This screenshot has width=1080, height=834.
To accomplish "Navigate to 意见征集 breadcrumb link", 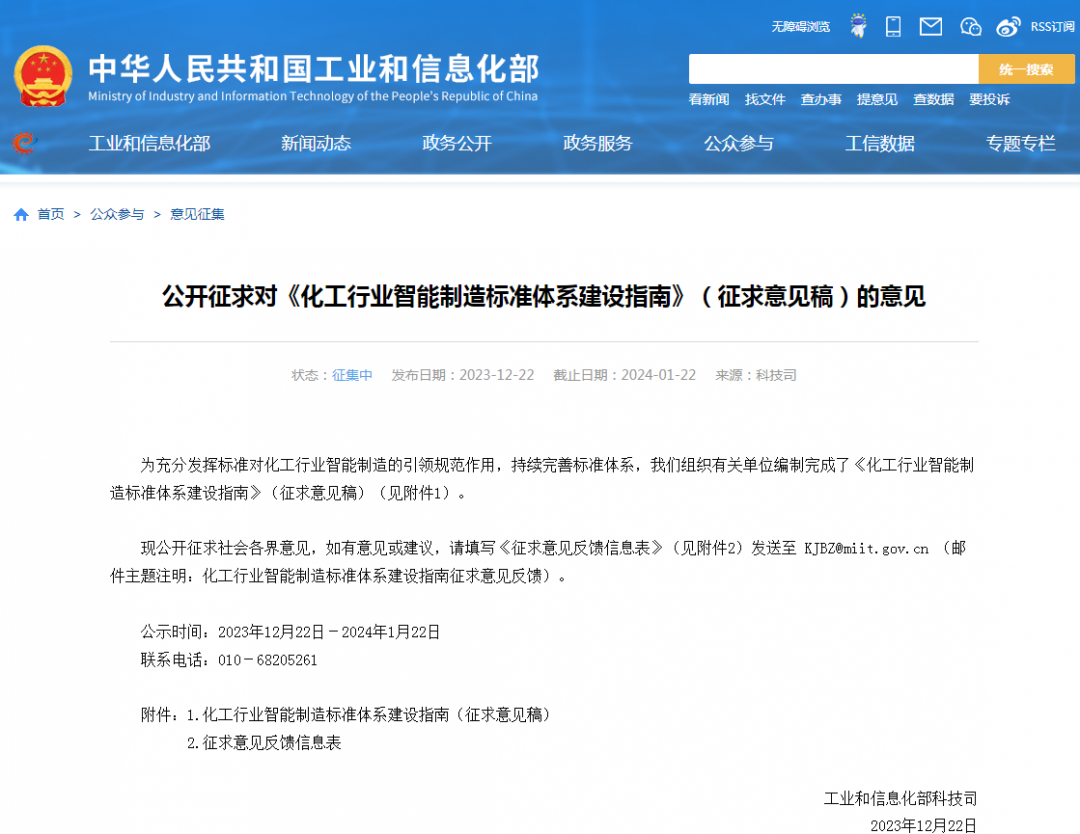I will tap(197, 214).
